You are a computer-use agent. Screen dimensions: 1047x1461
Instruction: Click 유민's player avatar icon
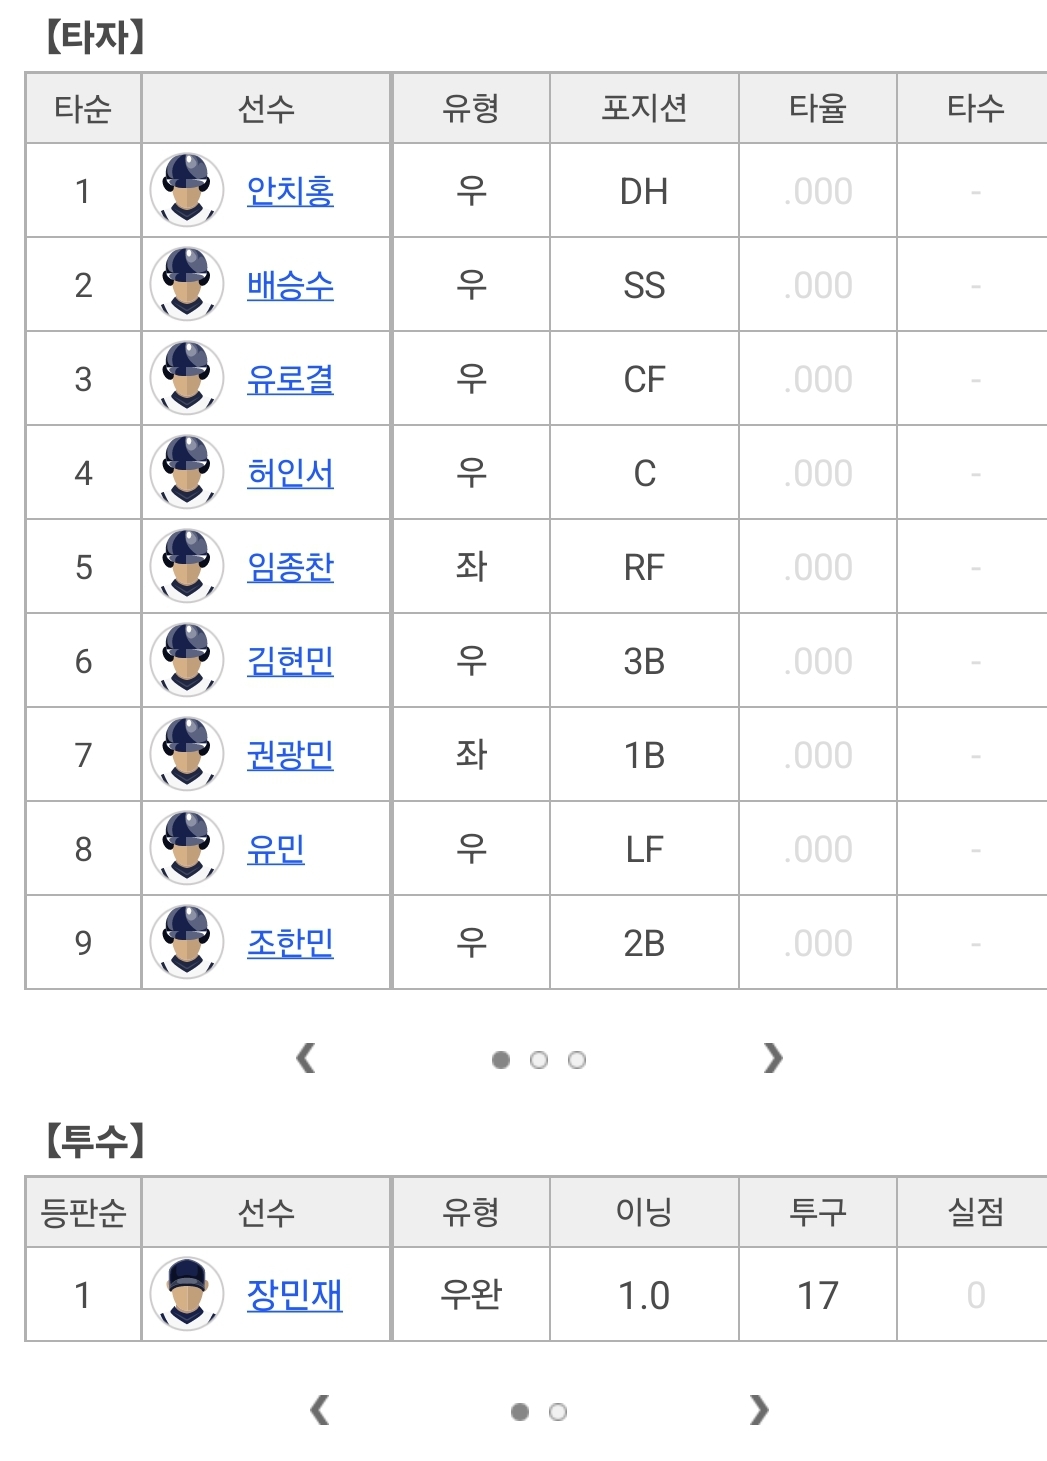point(186,848)
